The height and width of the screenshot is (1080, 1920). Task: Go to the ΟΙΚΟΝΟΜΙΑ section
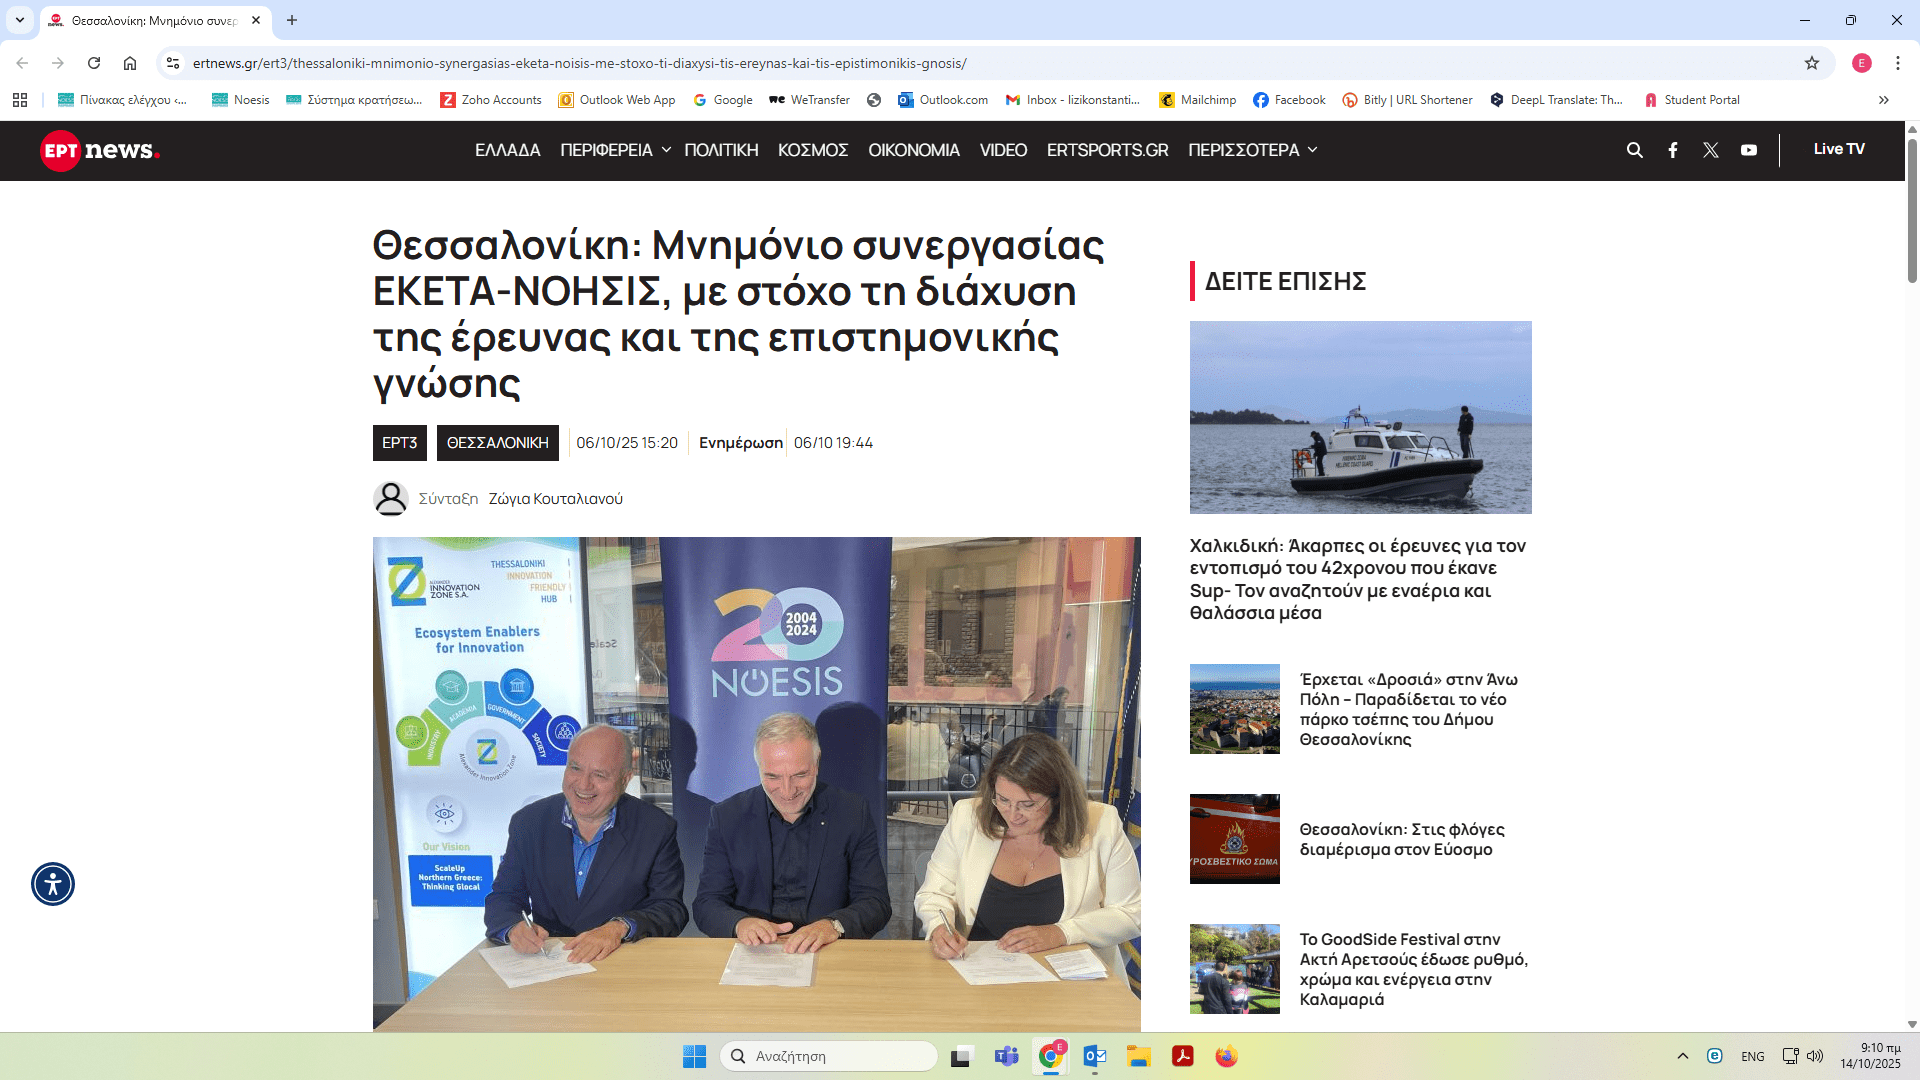[x=913, y=150]
